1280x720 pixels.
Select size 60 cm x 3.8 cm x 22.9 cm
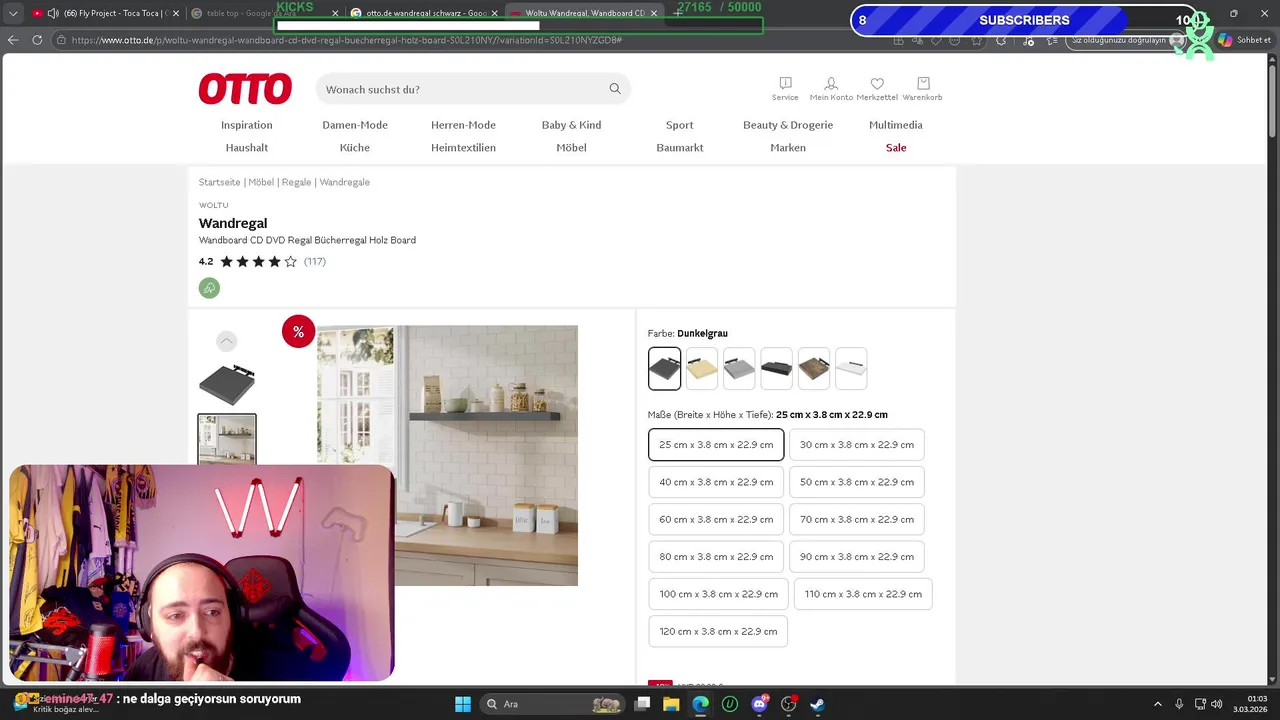[716, 520]
